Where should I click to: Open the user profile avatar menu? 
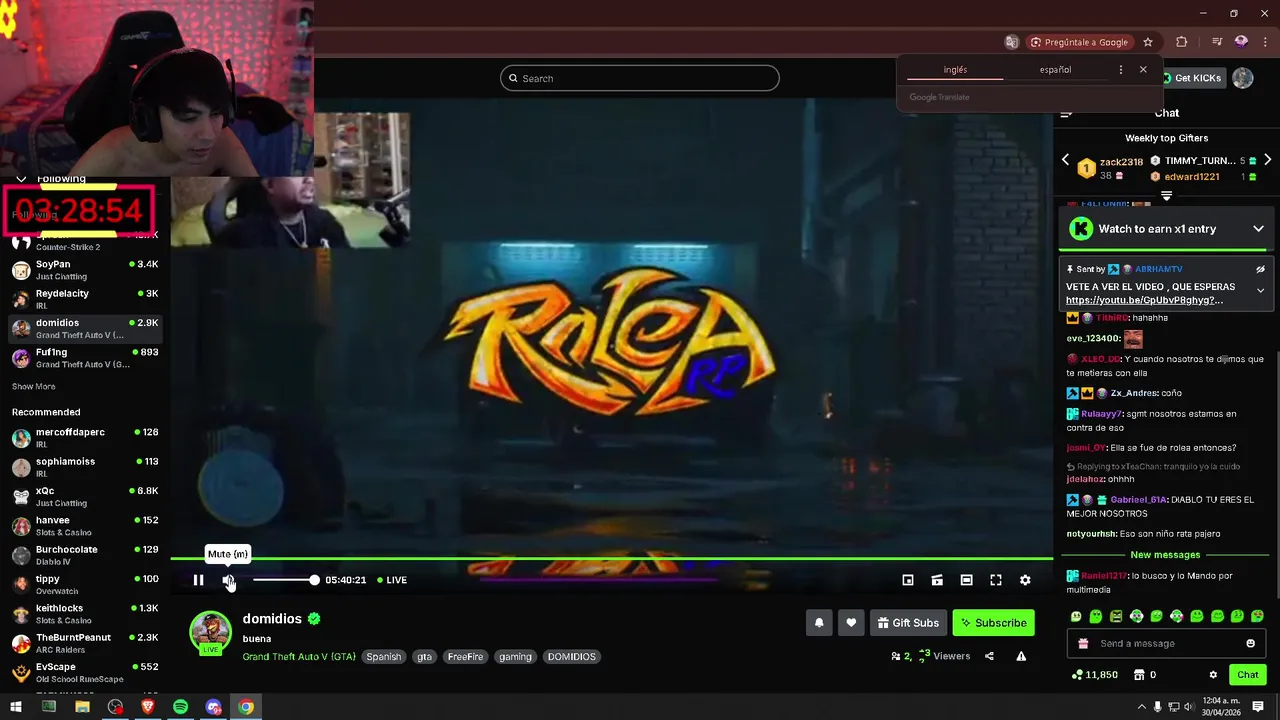click(1243, 78)
